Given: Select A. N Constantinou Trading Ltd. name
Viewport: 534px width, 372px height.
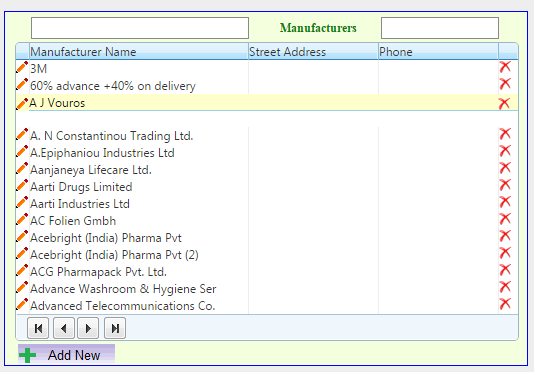Looking at the screenshot, I should pos(111,136).
